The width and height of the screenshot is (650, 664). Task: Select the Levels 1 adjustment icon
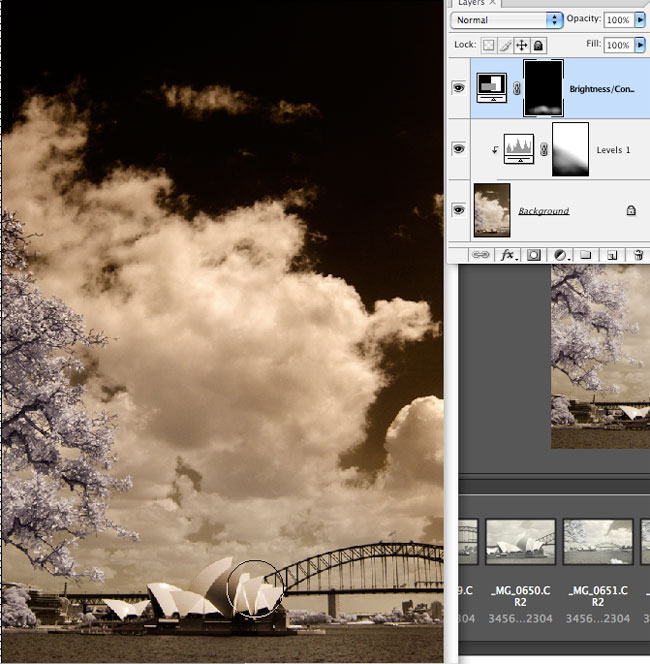518,149
